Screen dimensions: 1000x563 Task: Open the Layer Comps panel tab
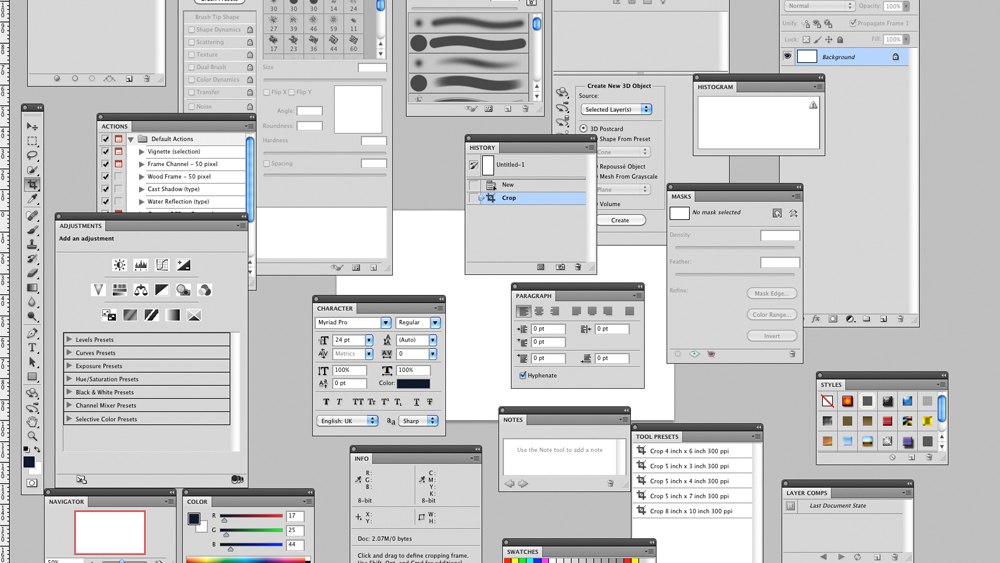click(807, 493)
